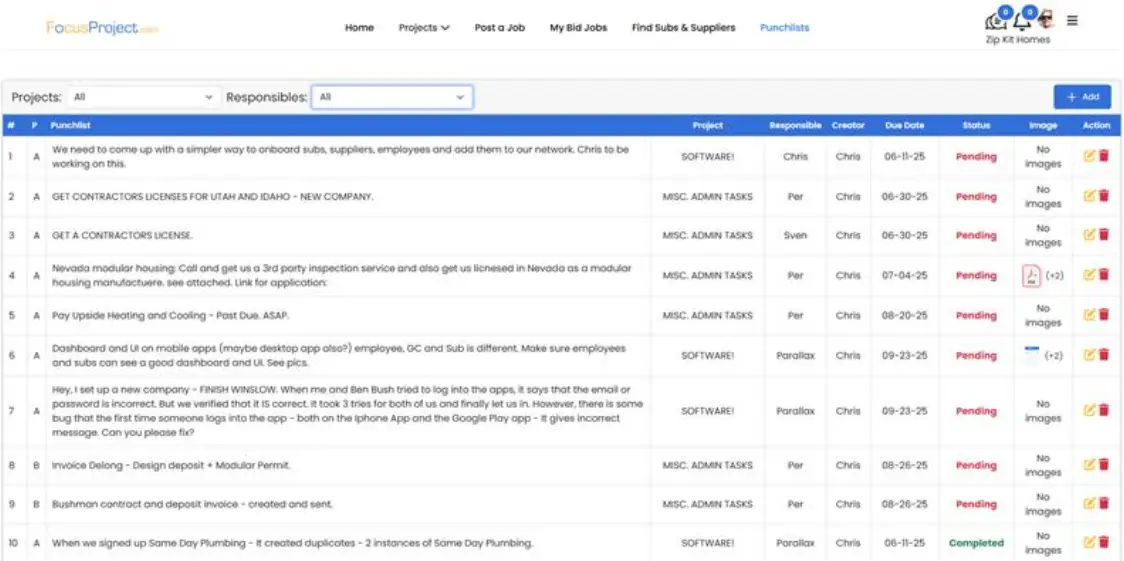
Task: Edit the Invoice Delong punchlist row
Action: [x=1090, y=465]
